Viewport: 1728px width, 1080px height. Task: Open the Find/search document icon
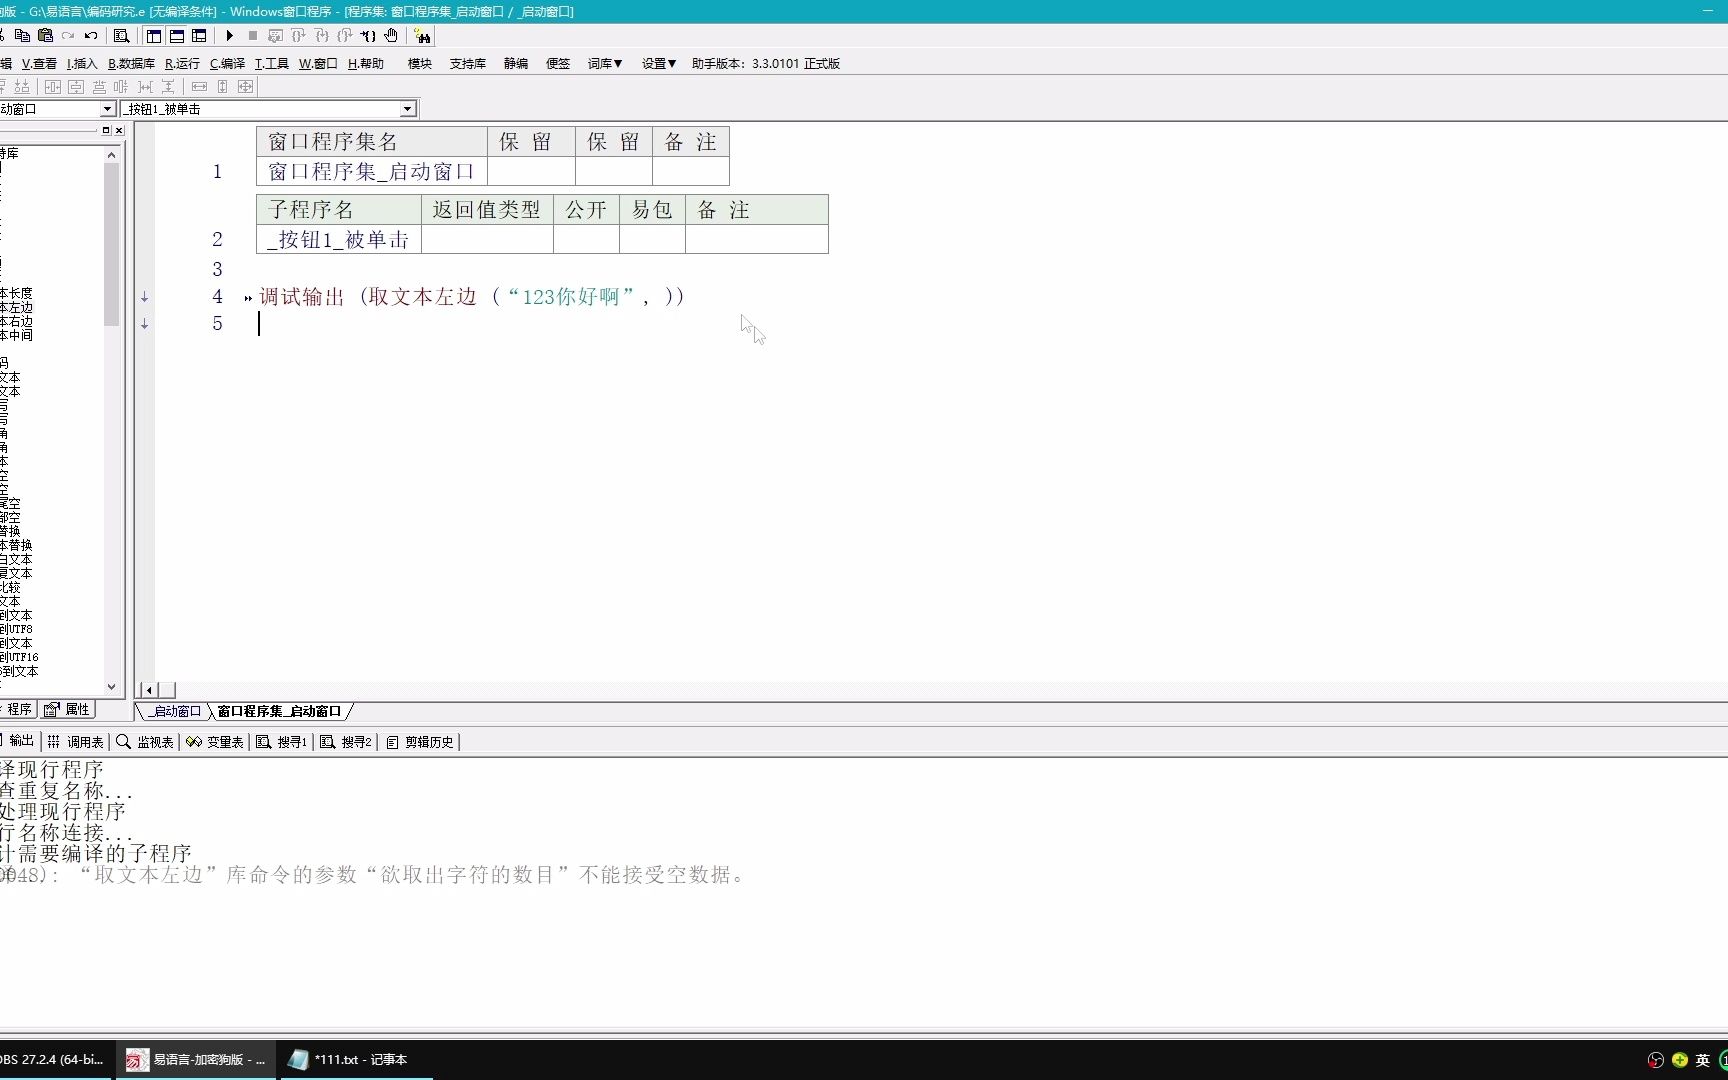[x=121, y=35]
